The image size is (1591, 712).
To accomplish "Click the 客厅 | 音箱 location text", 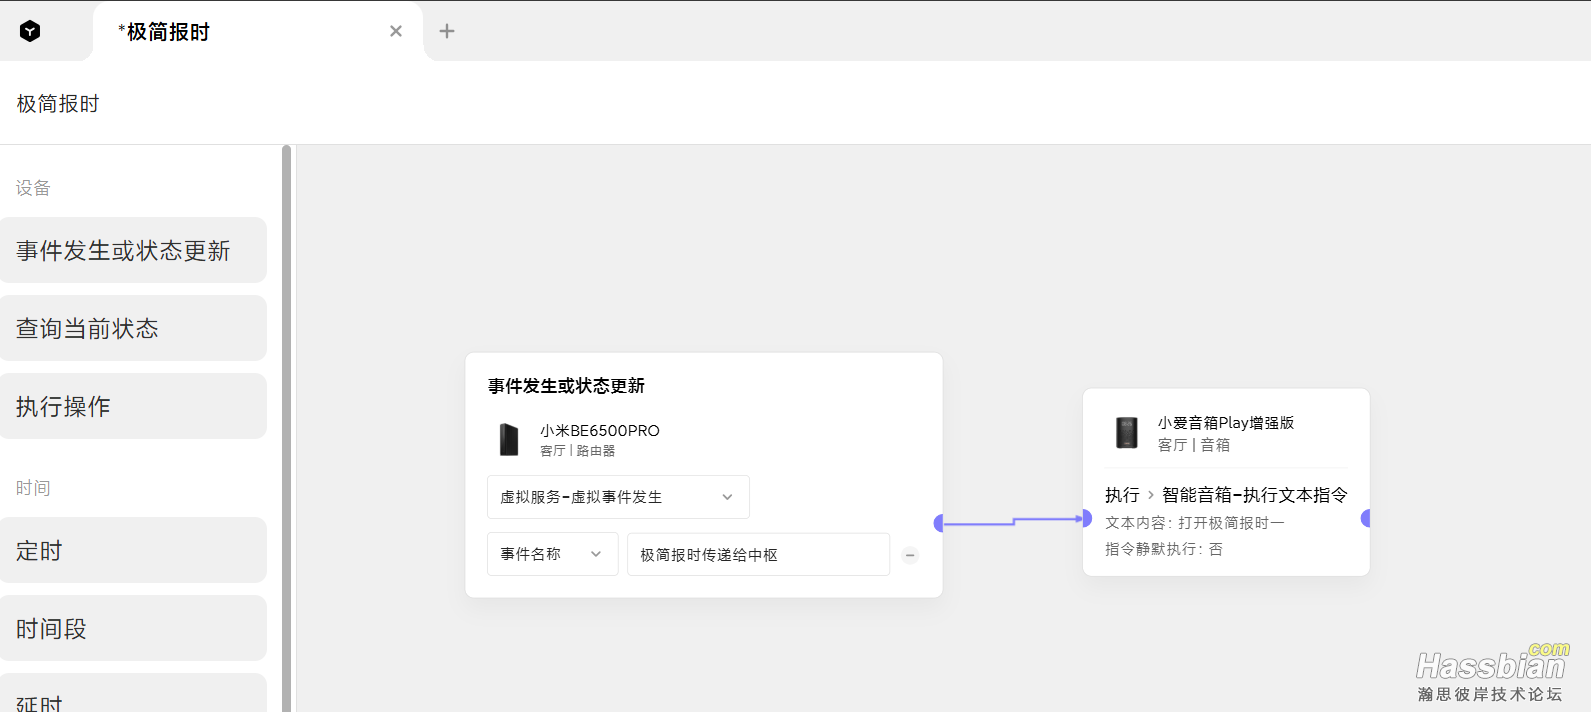I will [1194, 445].
